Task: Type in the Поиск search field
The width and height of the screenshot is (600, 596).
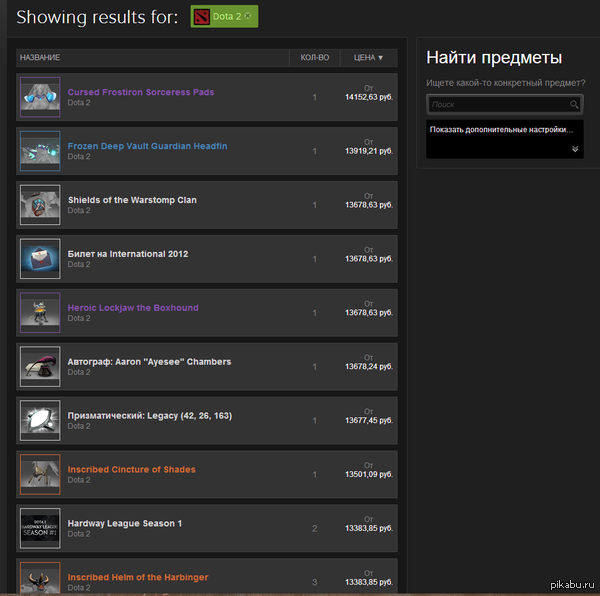Action: (x=497, y=104)
